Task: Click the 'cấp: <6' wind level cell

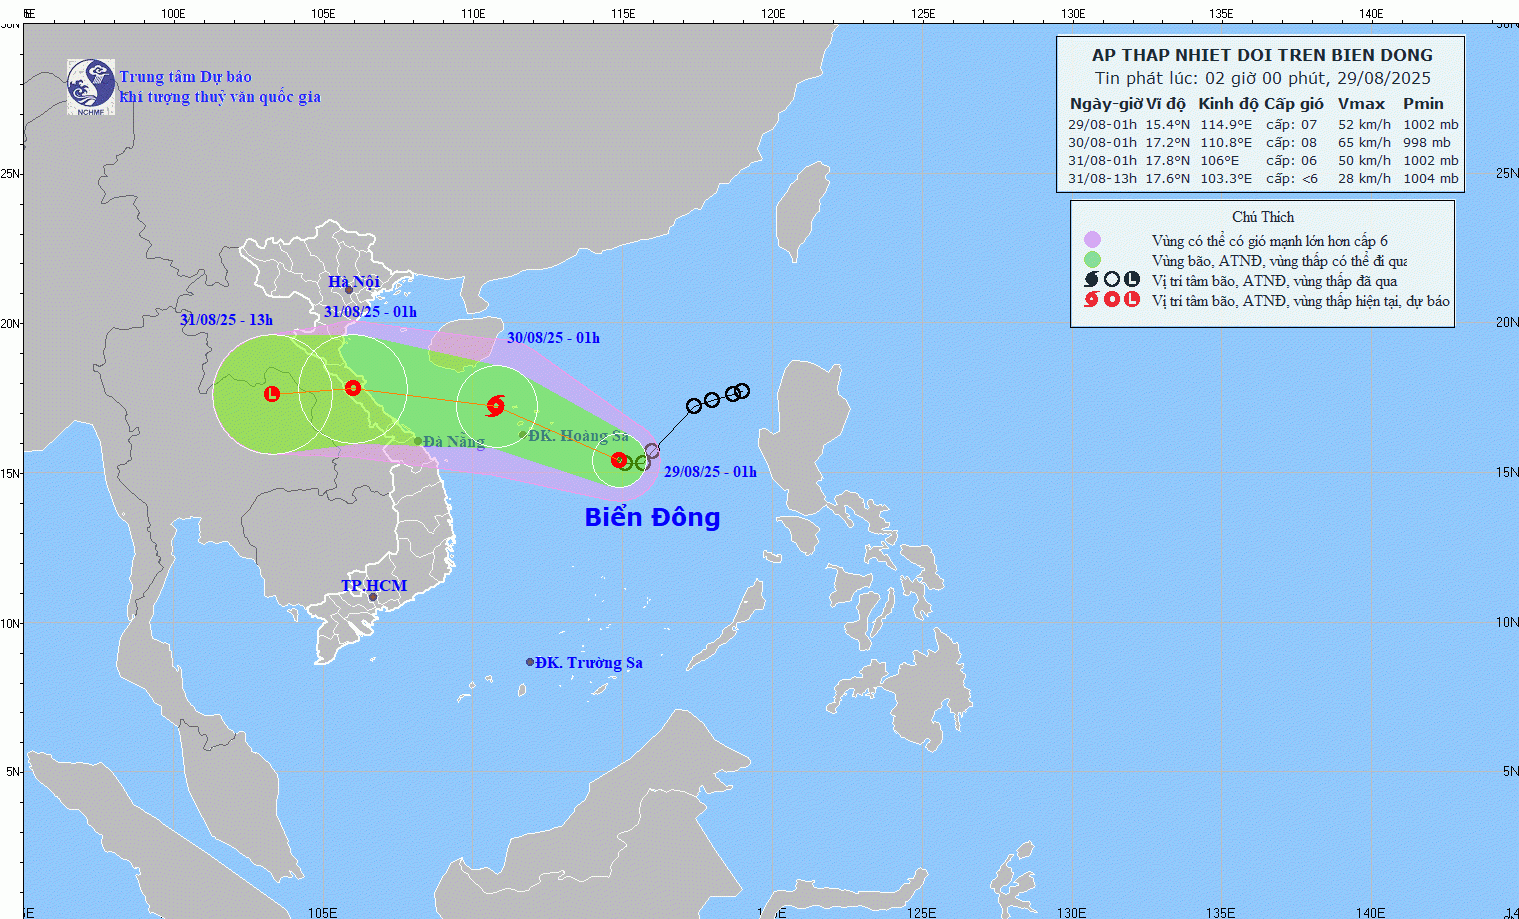Action: coord(1292,179)
